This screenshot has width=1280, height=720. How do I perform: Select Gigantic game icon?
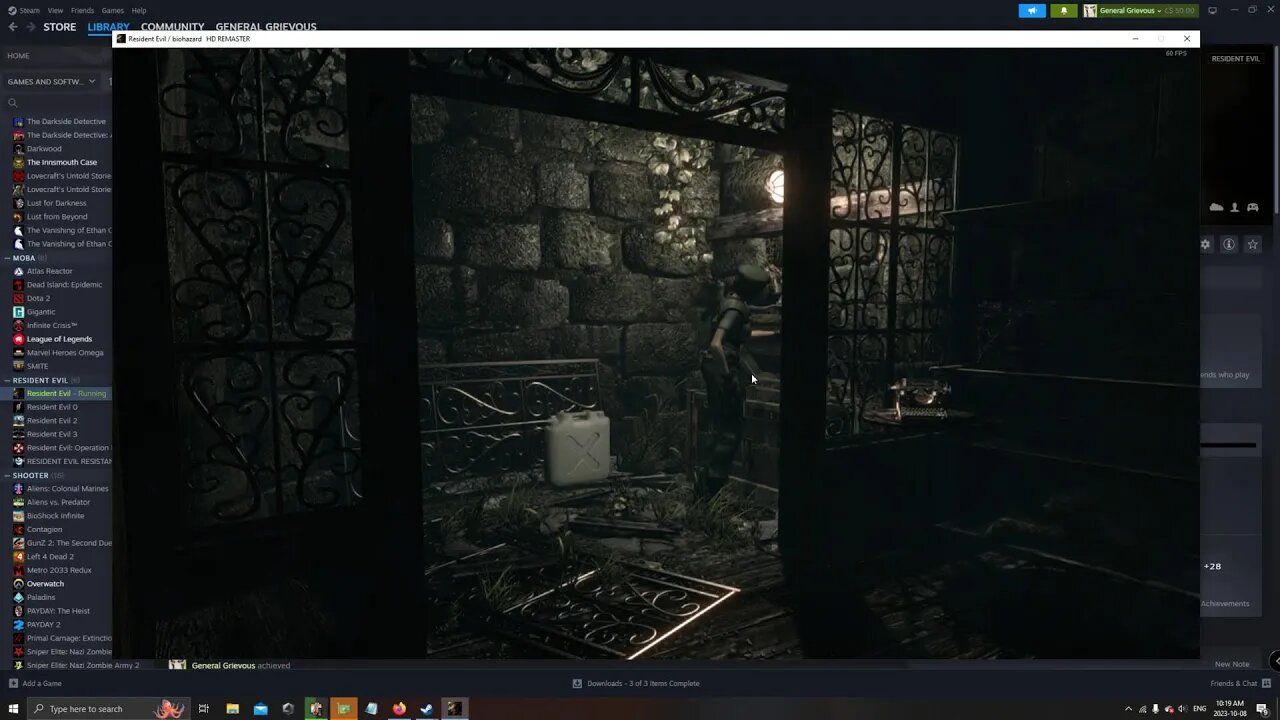click(x=18, y=312)
